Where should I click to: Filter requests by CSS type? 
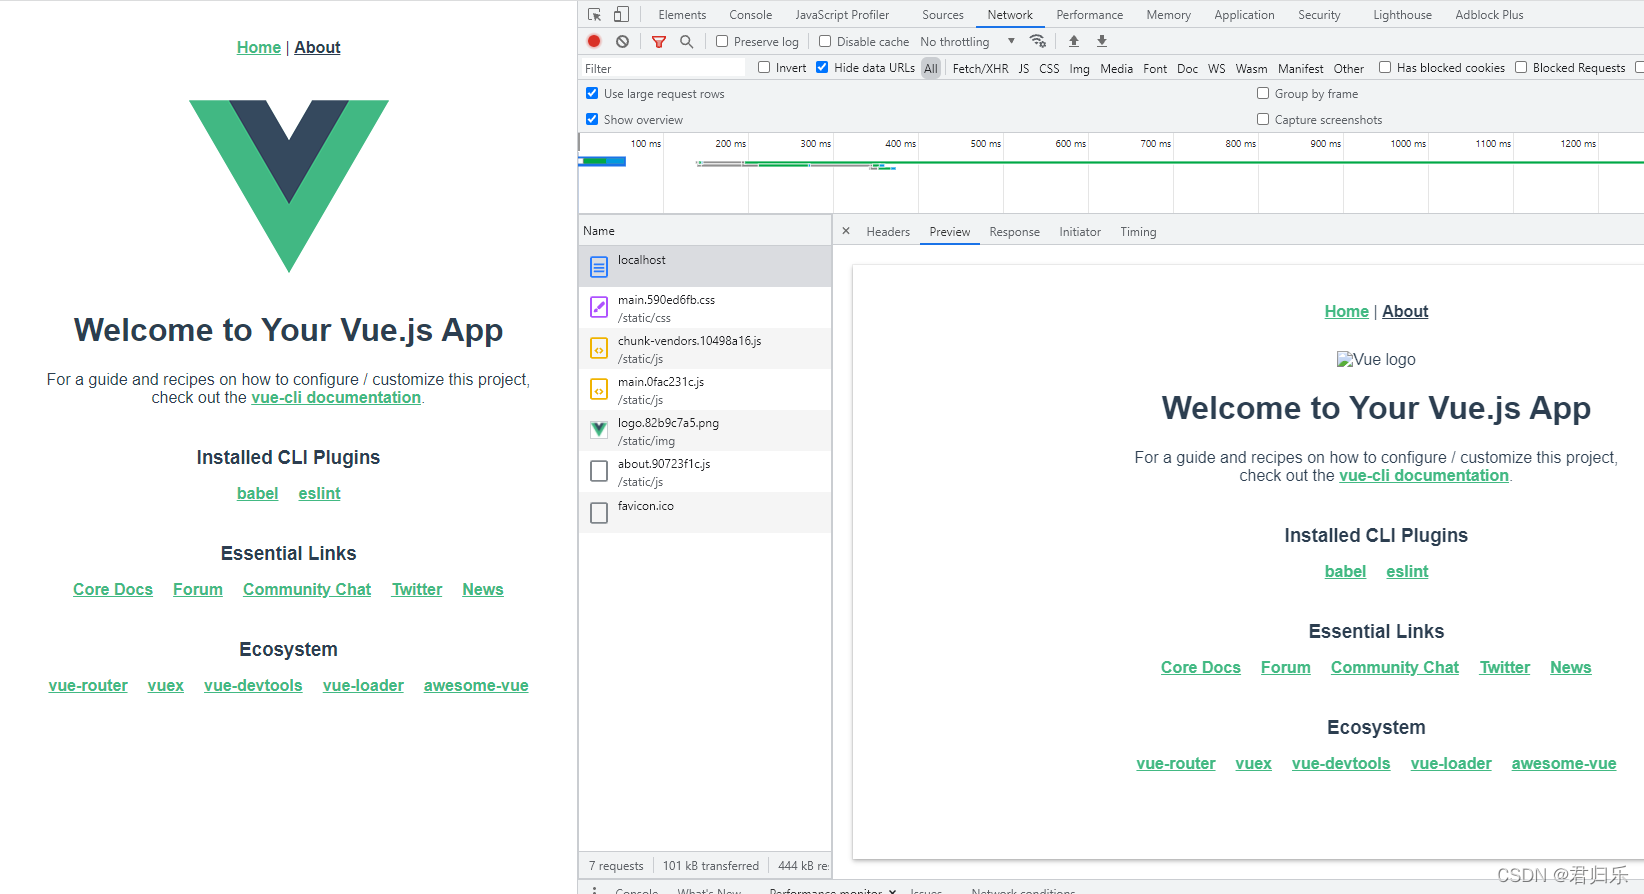point(1049,68)
